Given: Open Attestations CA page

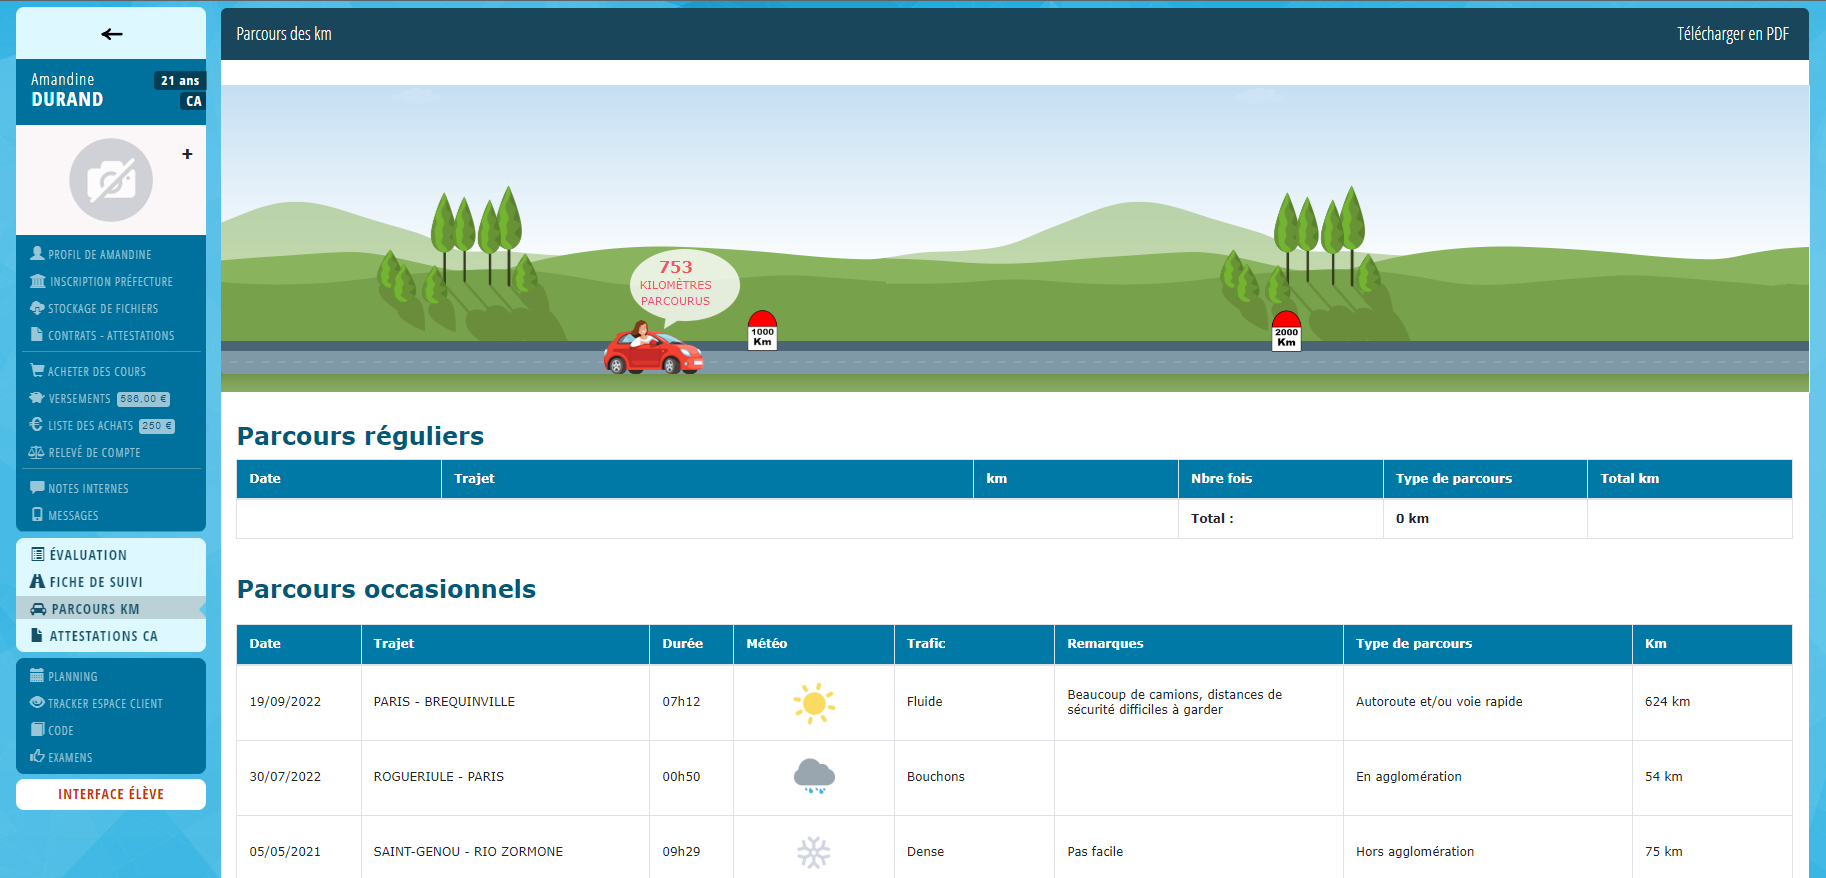Looking at the screenshot, I should tap(103, 636).
